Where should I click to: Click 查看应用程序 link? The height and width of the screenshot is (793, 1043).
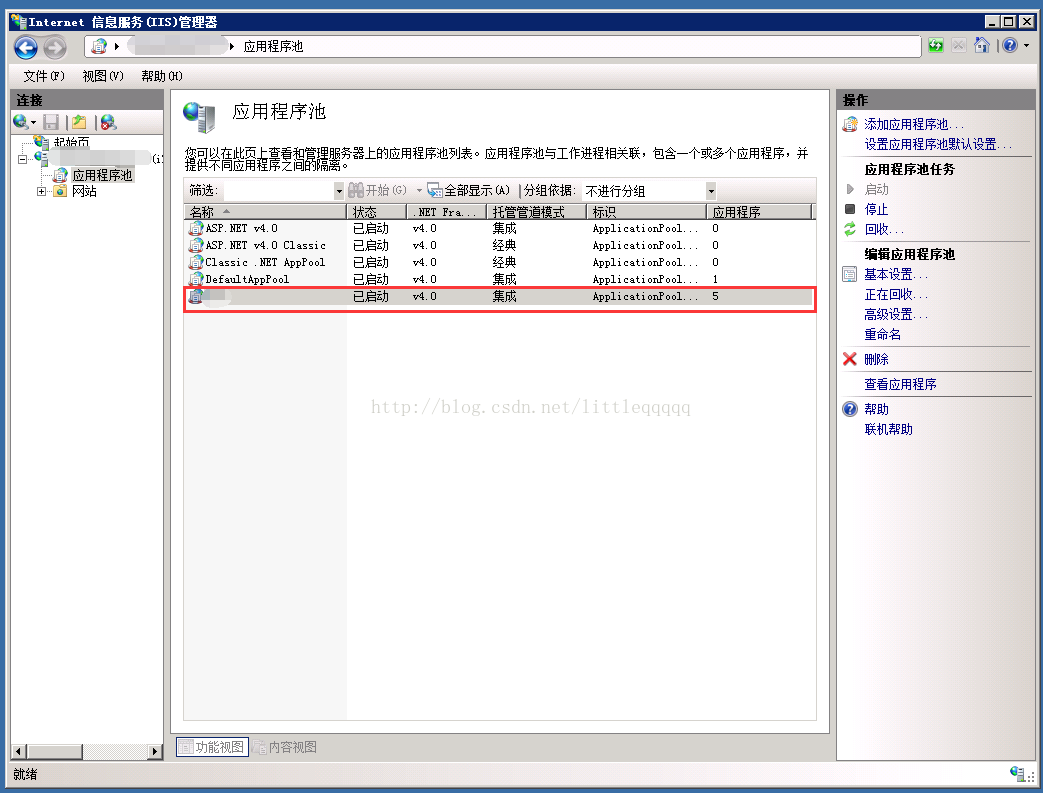(900, 384)
